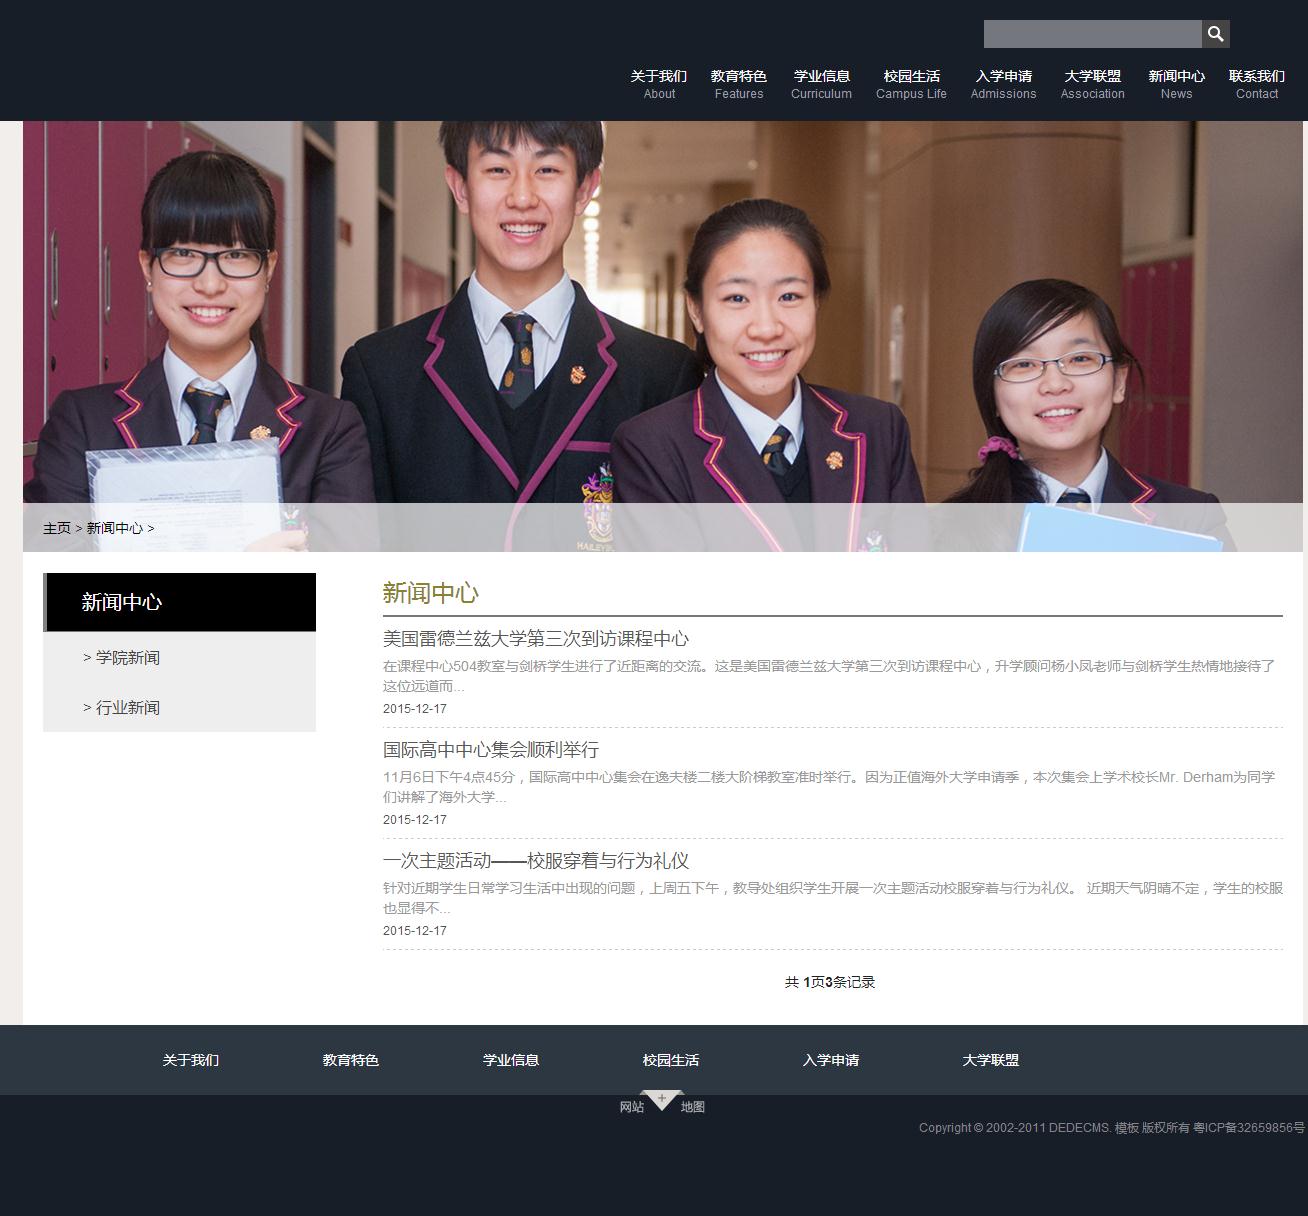
Task: Open 入学申请 Admissions in the header
Action: click(1003, 84)
